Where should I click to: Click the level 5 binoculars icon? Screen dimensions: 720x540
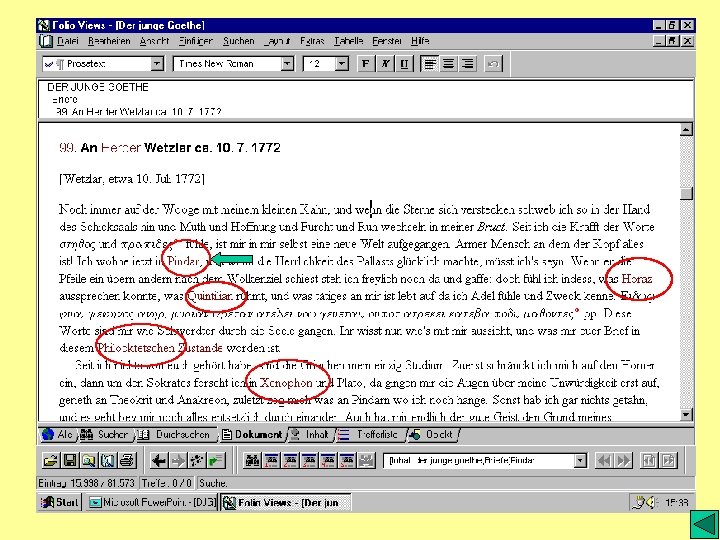point(347,460)
